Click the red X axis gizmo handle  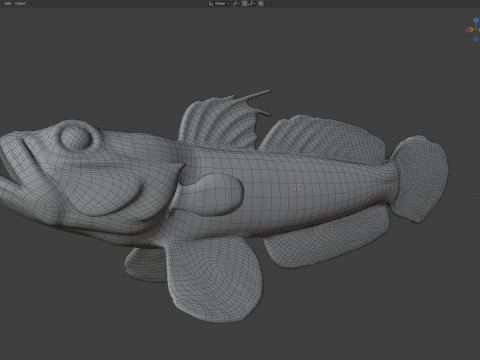pos(468,30)
